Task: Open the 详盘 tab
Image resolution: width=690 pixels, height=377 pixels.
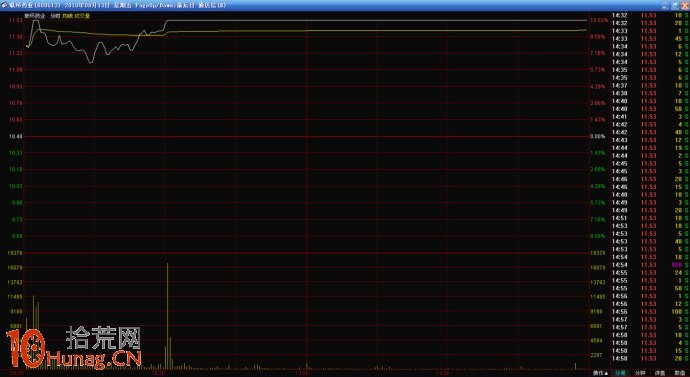Action: click(x=660, y=373)
